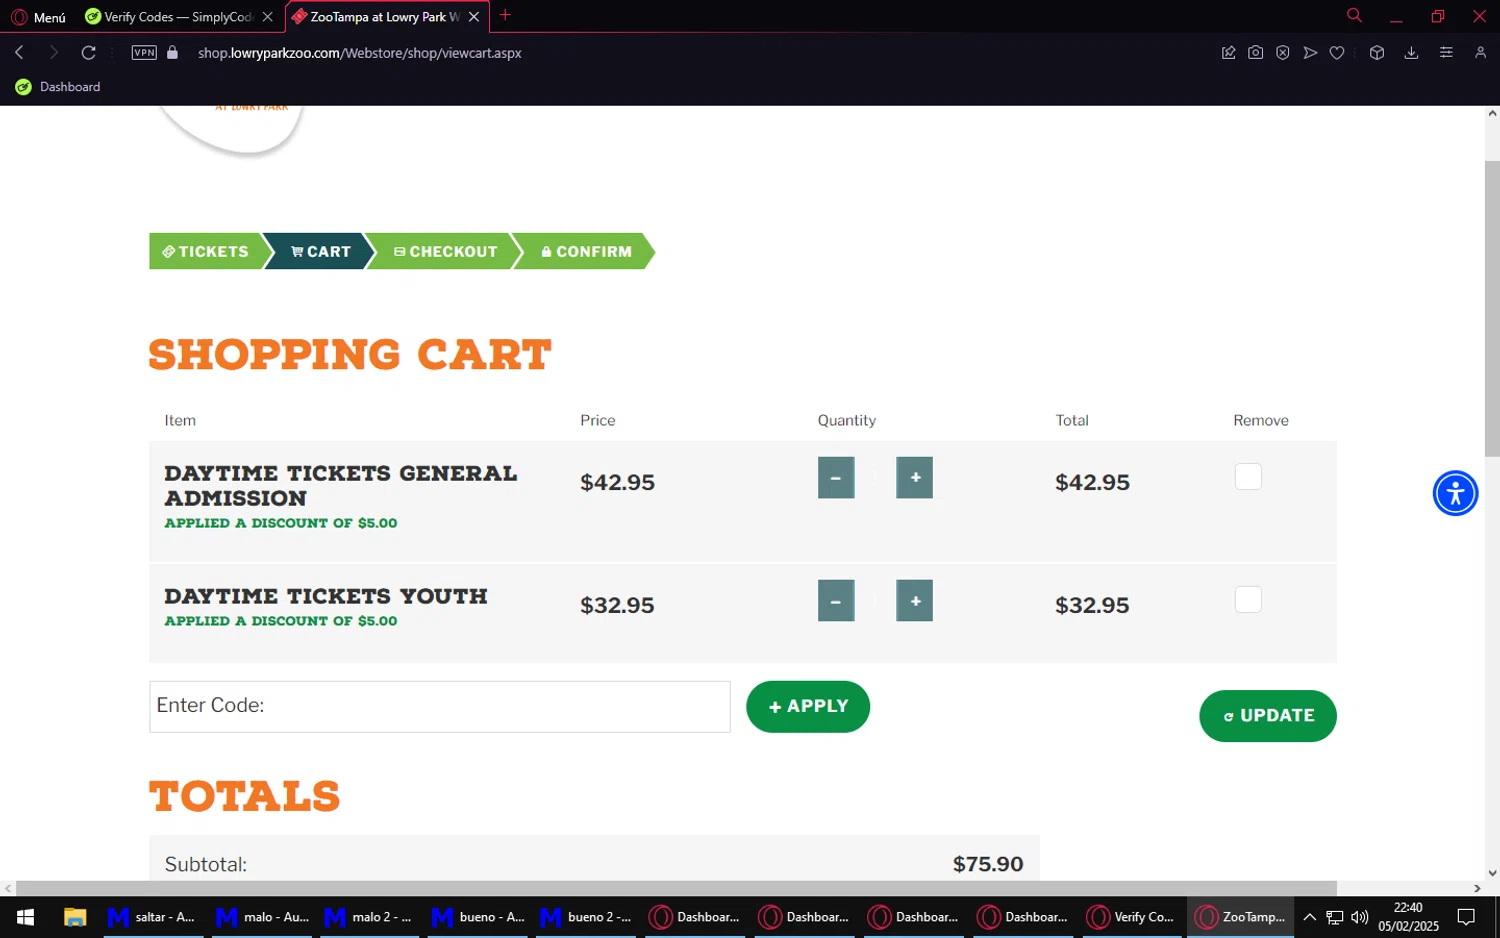Open the network tray icon
This screenshot has height=938, width=1500.
[1335, 917]
